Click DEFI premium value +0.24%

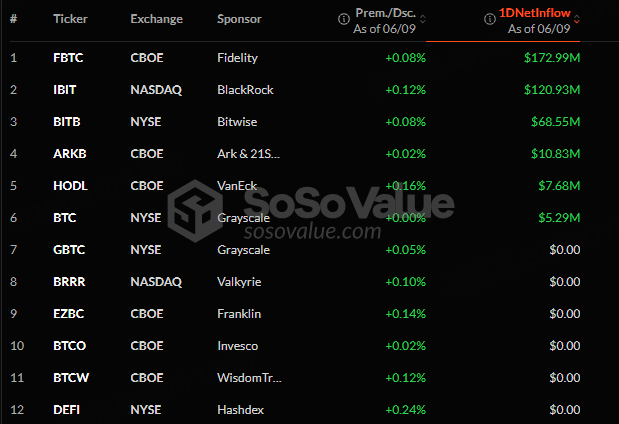point(405,410)
